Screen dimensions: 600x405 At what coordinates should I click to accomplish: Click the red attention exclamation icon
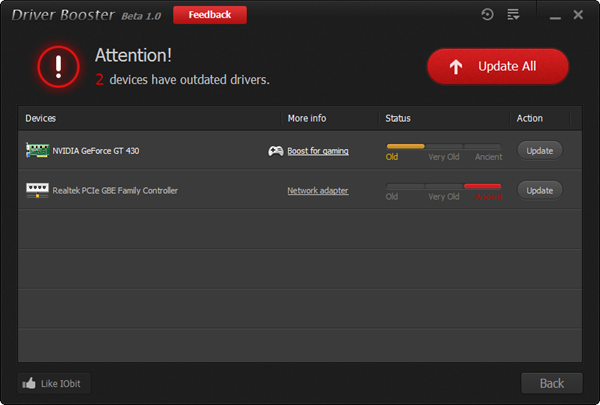click(59, 67)
